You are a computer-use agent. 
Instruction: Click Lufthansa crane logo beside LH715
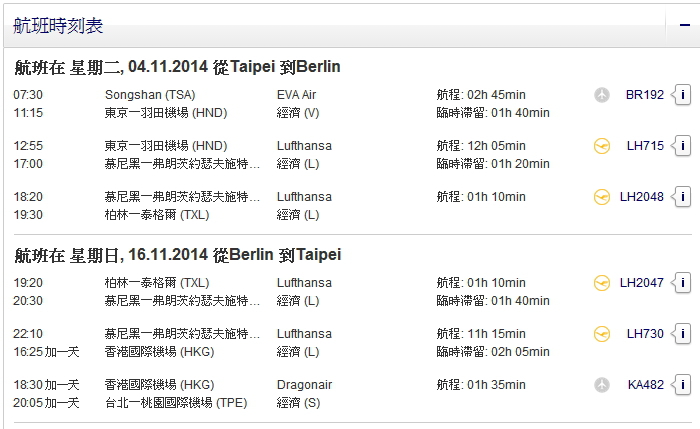pos(602,146)
